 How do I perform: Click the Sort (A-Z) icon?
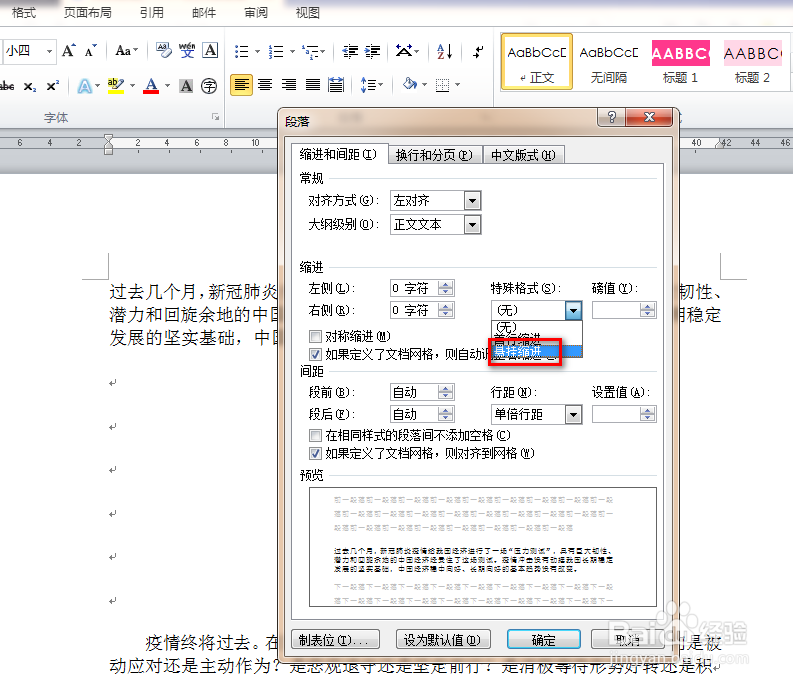(x=445, y=51)
